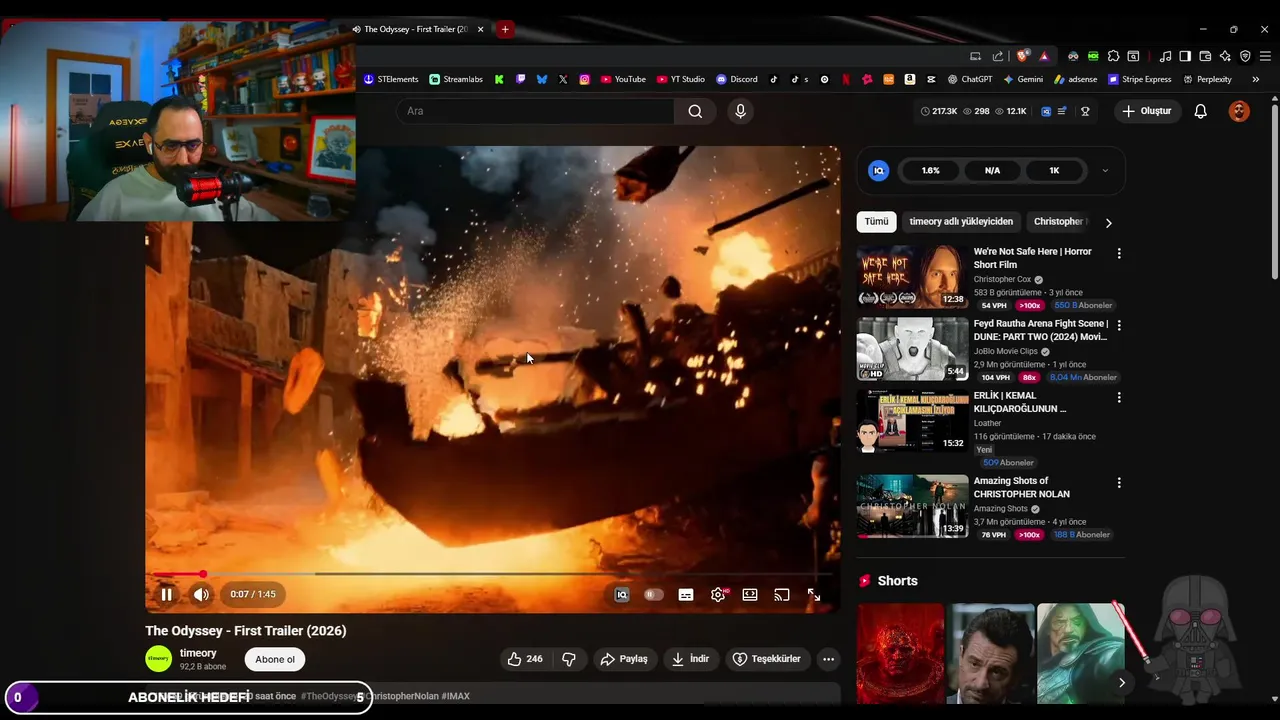This screenshot has height=720, width=1280.
Task: Show next Shorts with the right arrow
Action: (x=1121, y=682)
